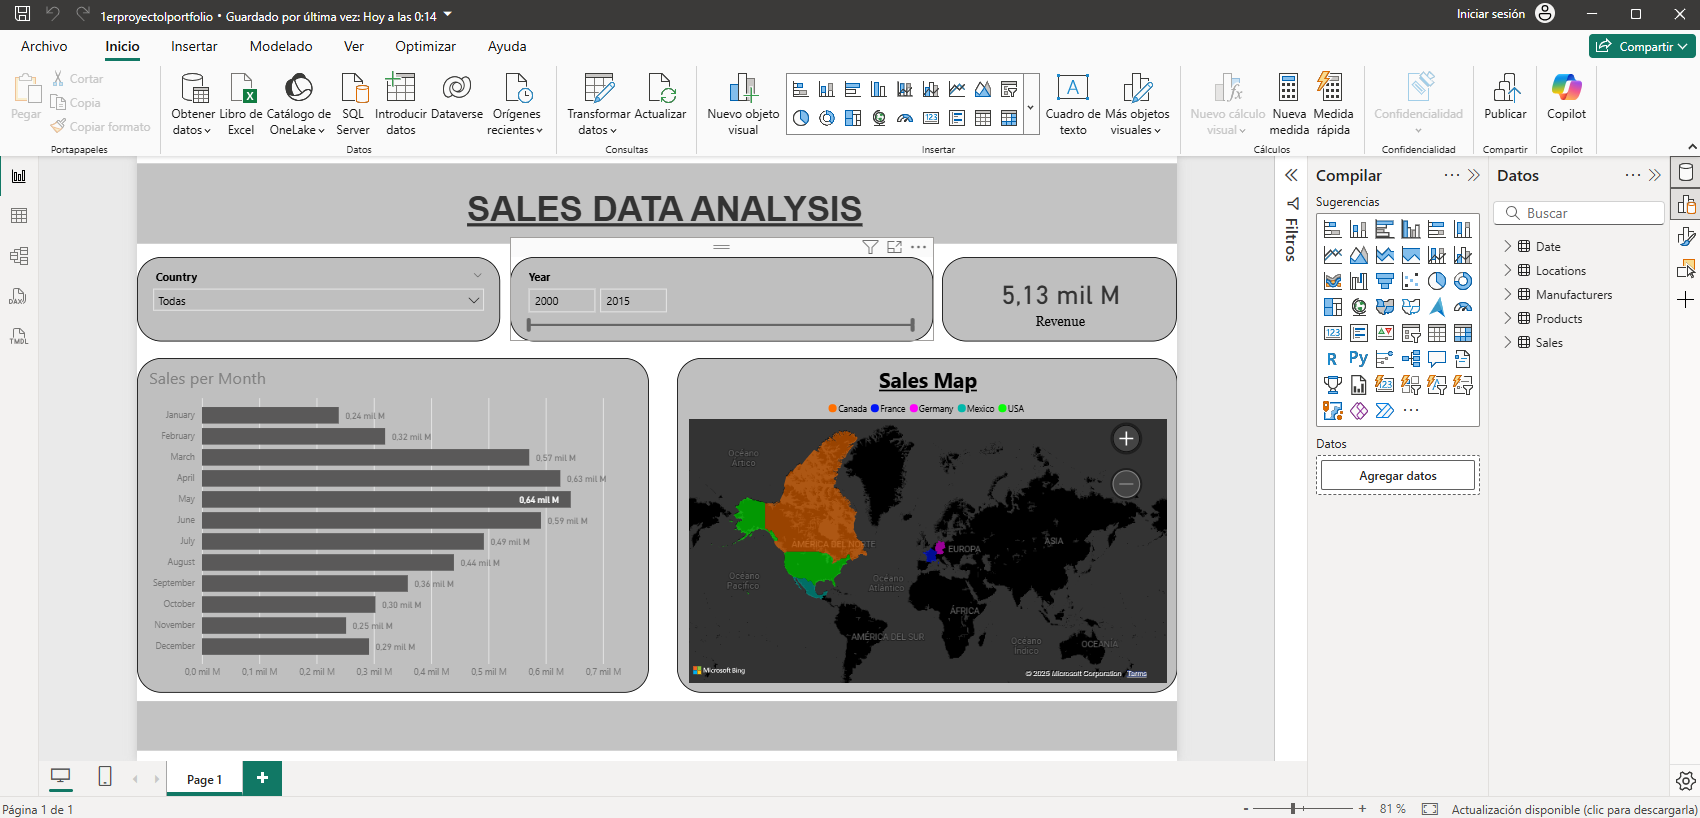Click the save icon in title bar

click(22, 14)
